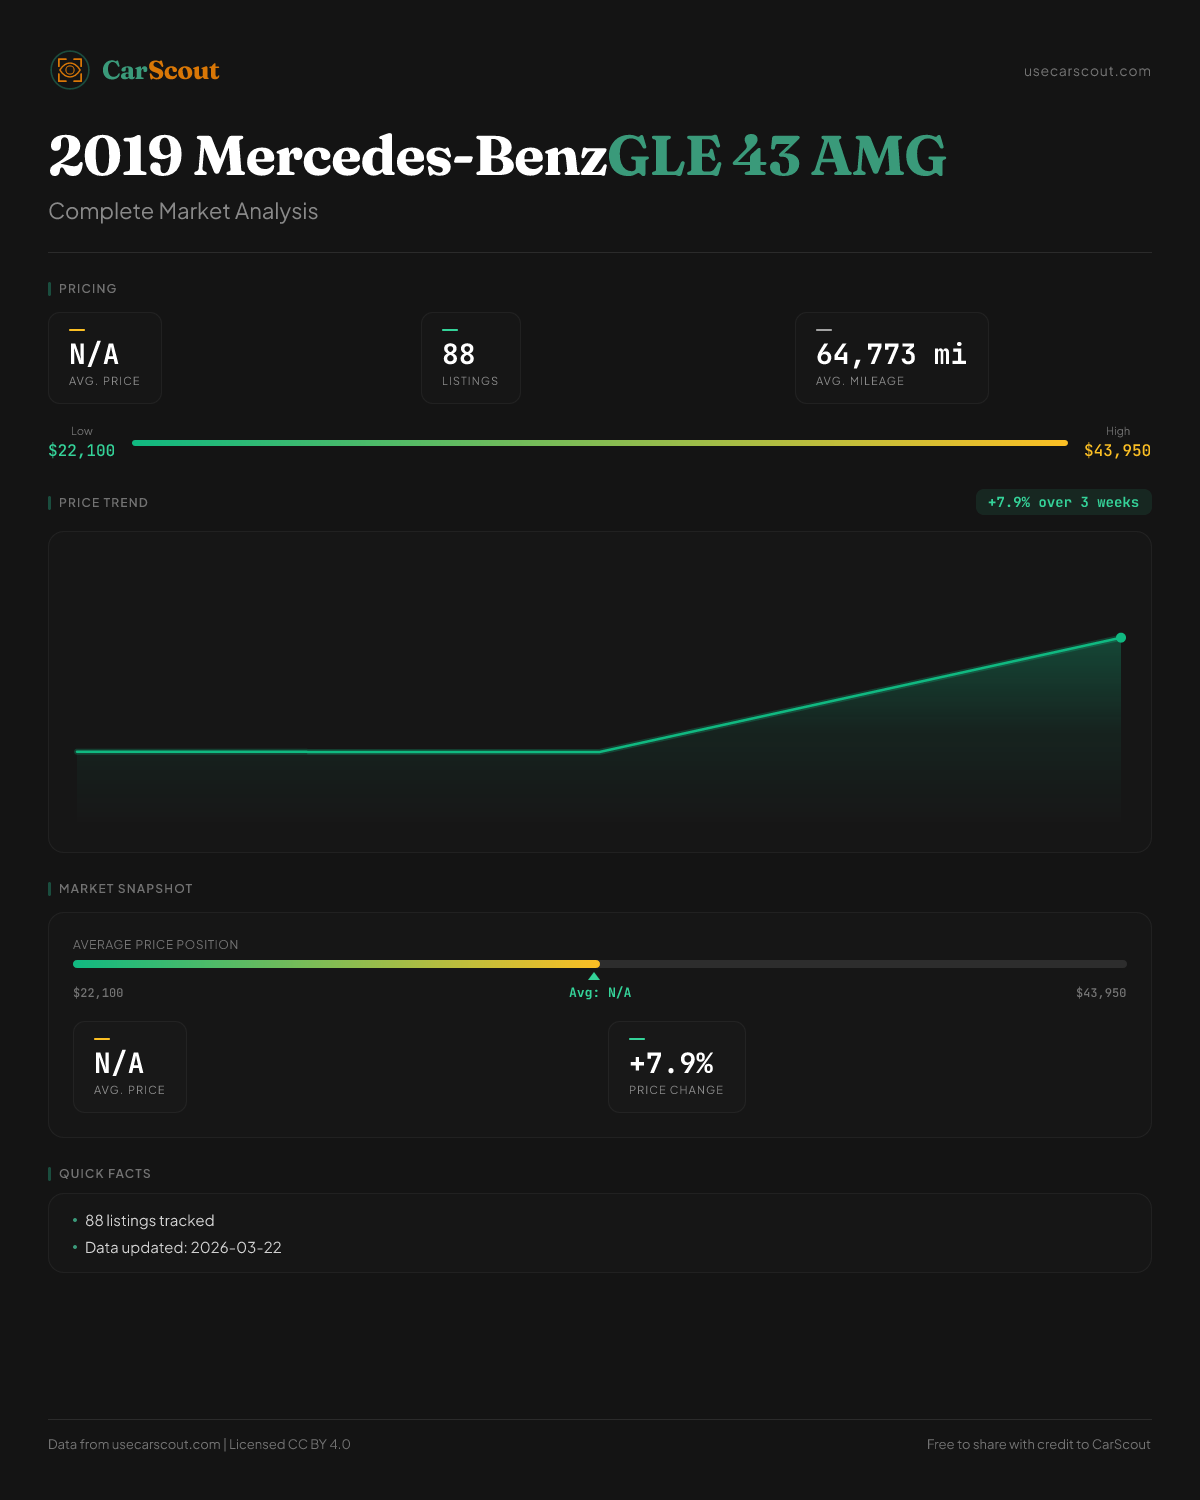Click the low-to-high price range bar
Viewport: 1200px width, 1500px height.
(x=600, y=443)
